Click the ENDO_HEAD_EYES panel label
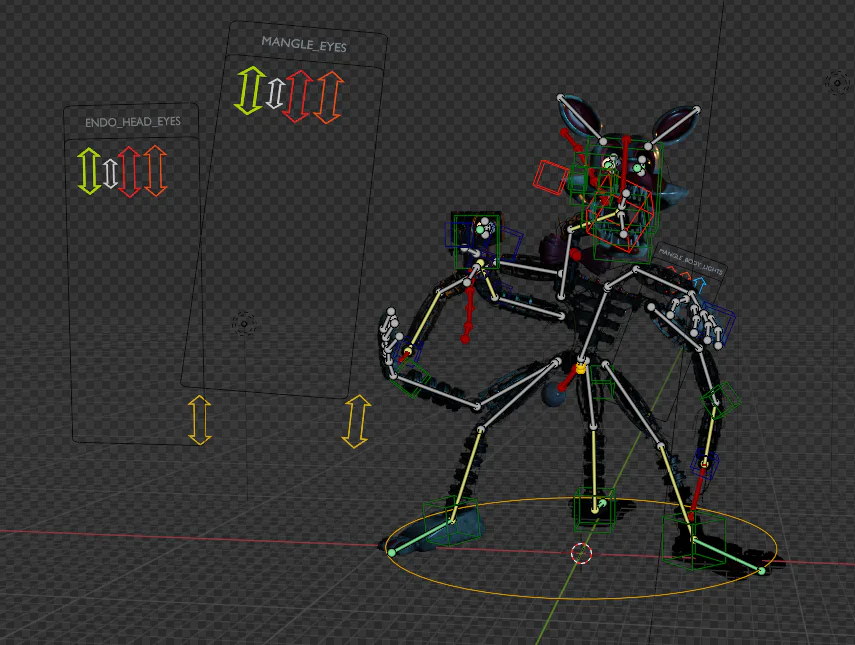The width and height of the screenshot is (855, 645). [x=133, y=122]
